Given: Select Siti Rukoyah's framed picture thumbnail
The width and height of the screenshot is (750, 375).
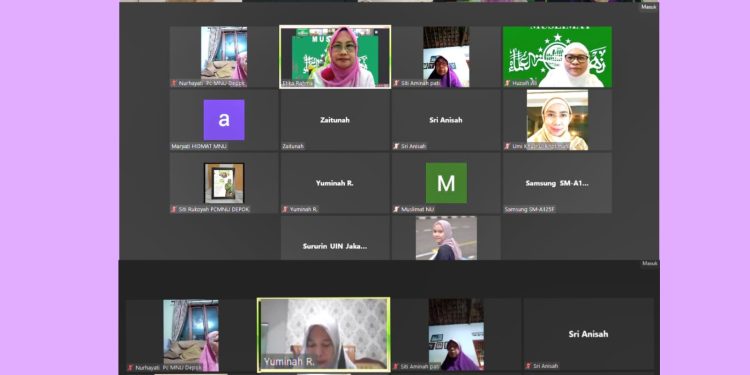Looking at the screenshot, I should coord(224,183).
